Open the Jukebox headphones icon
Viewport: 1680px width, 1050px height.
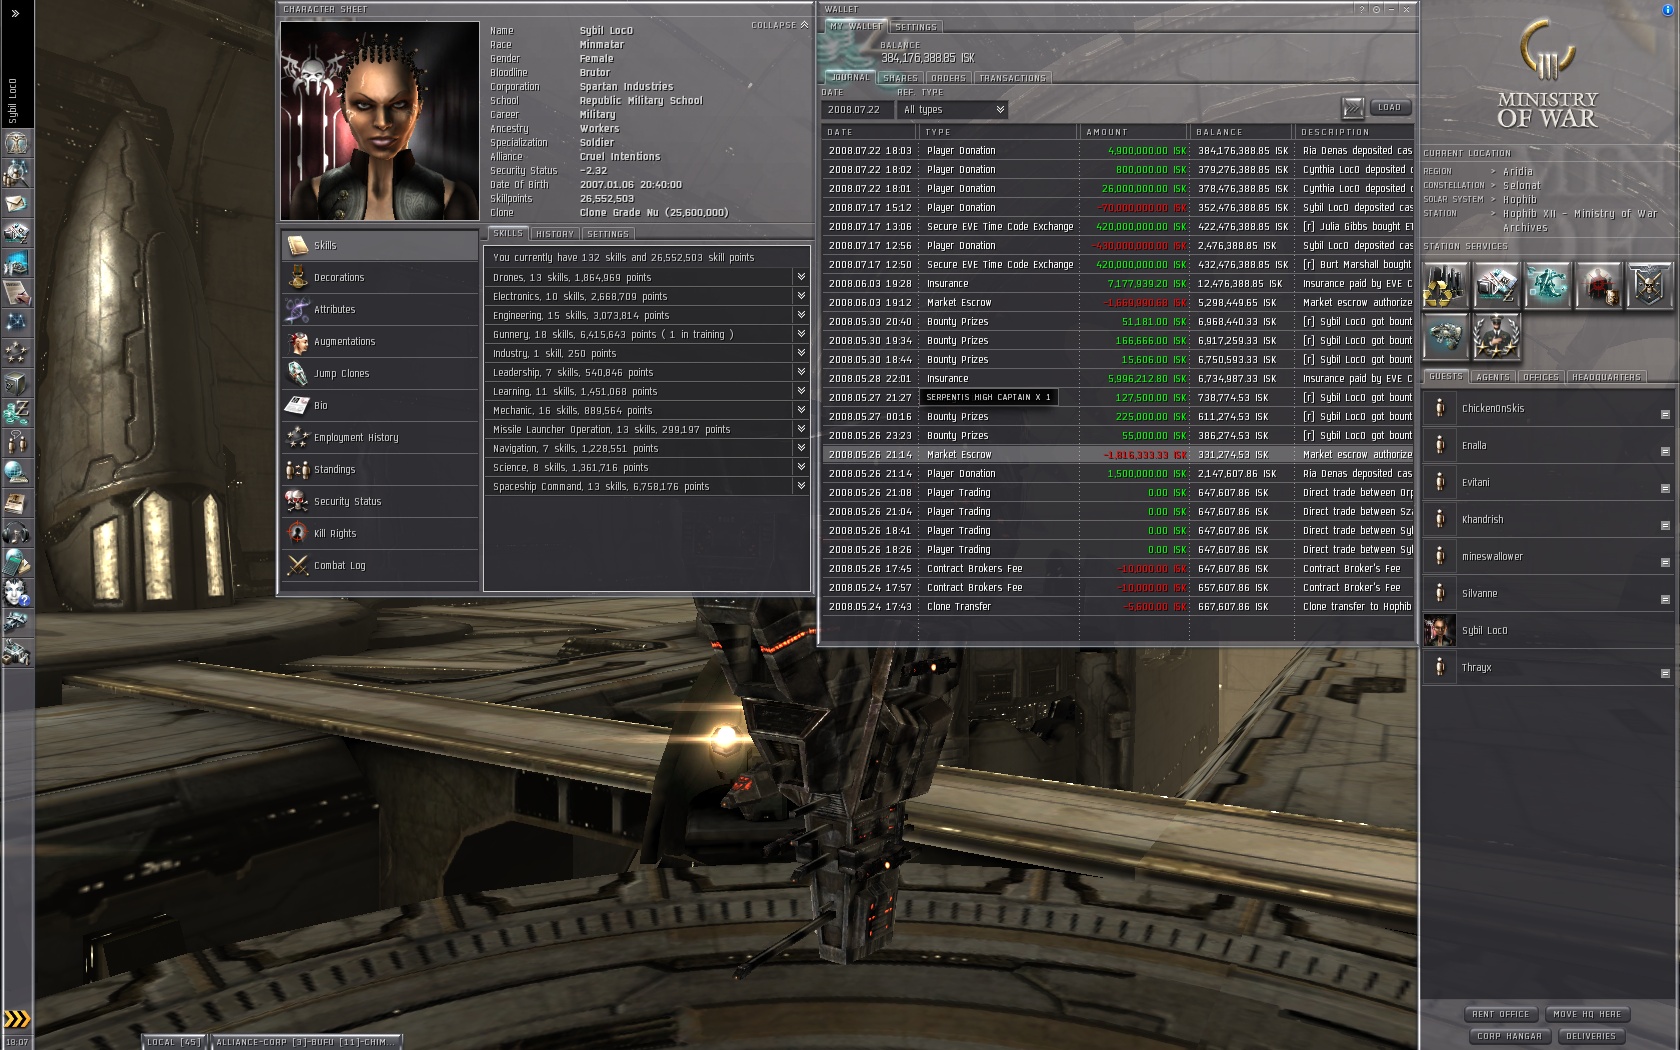click(x=17, y=533)
